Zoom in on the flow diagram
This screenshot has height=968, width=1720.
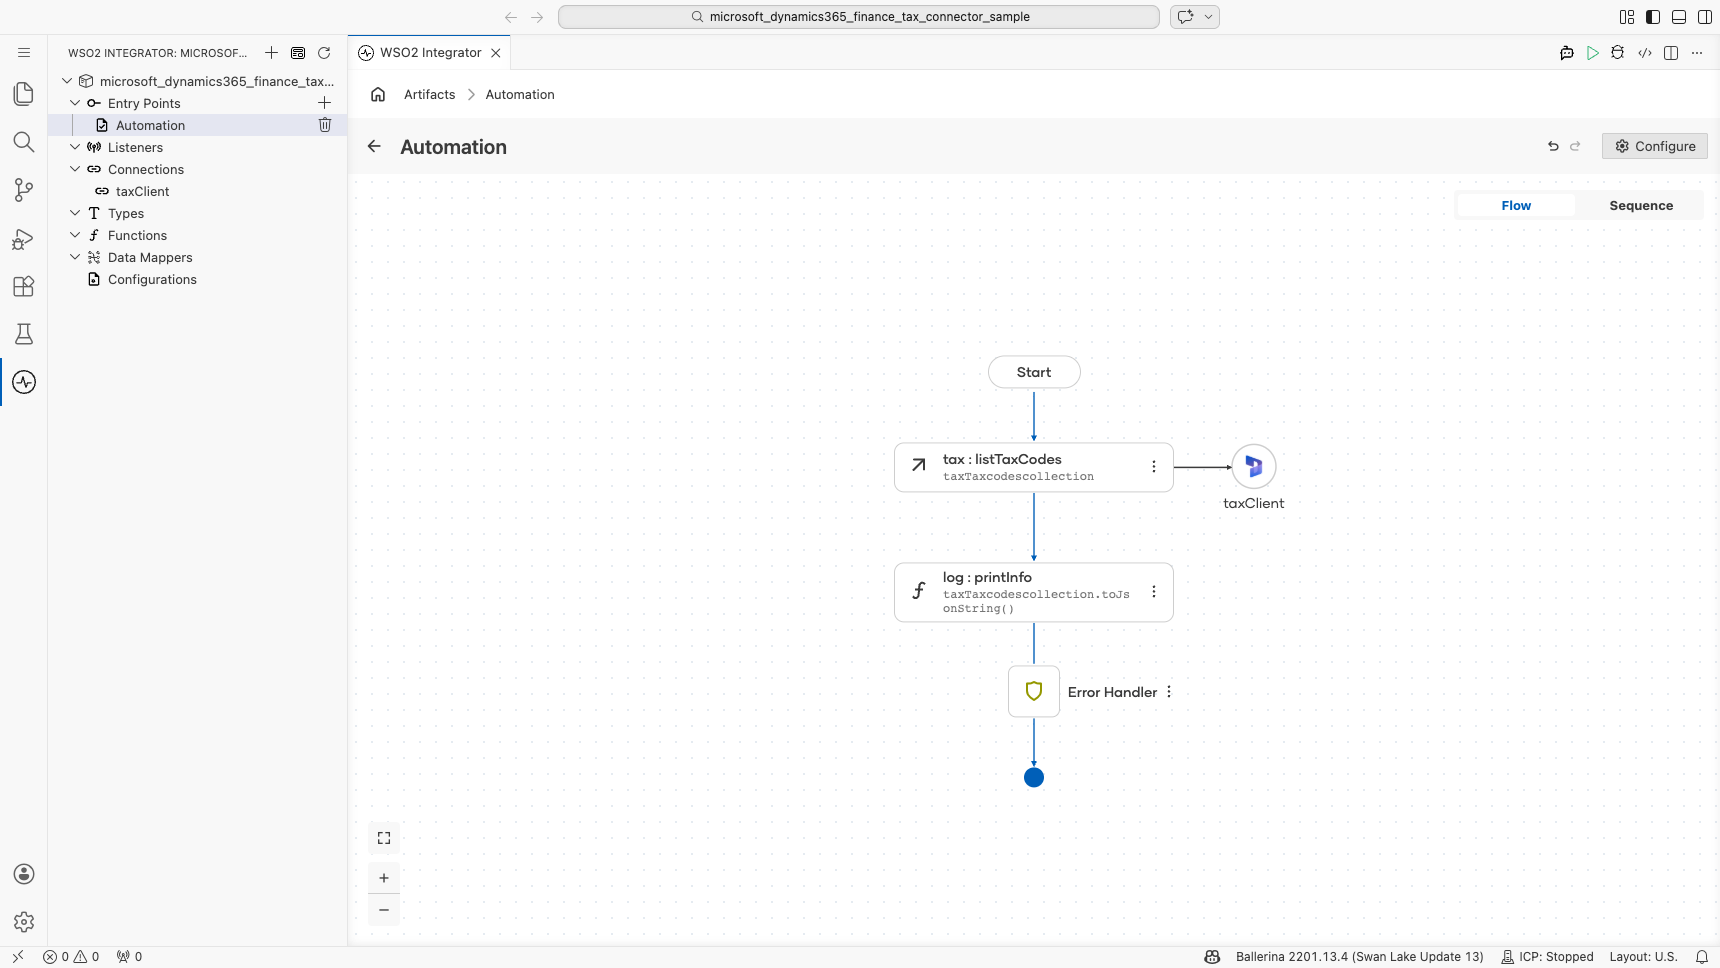tap(384, 878)
